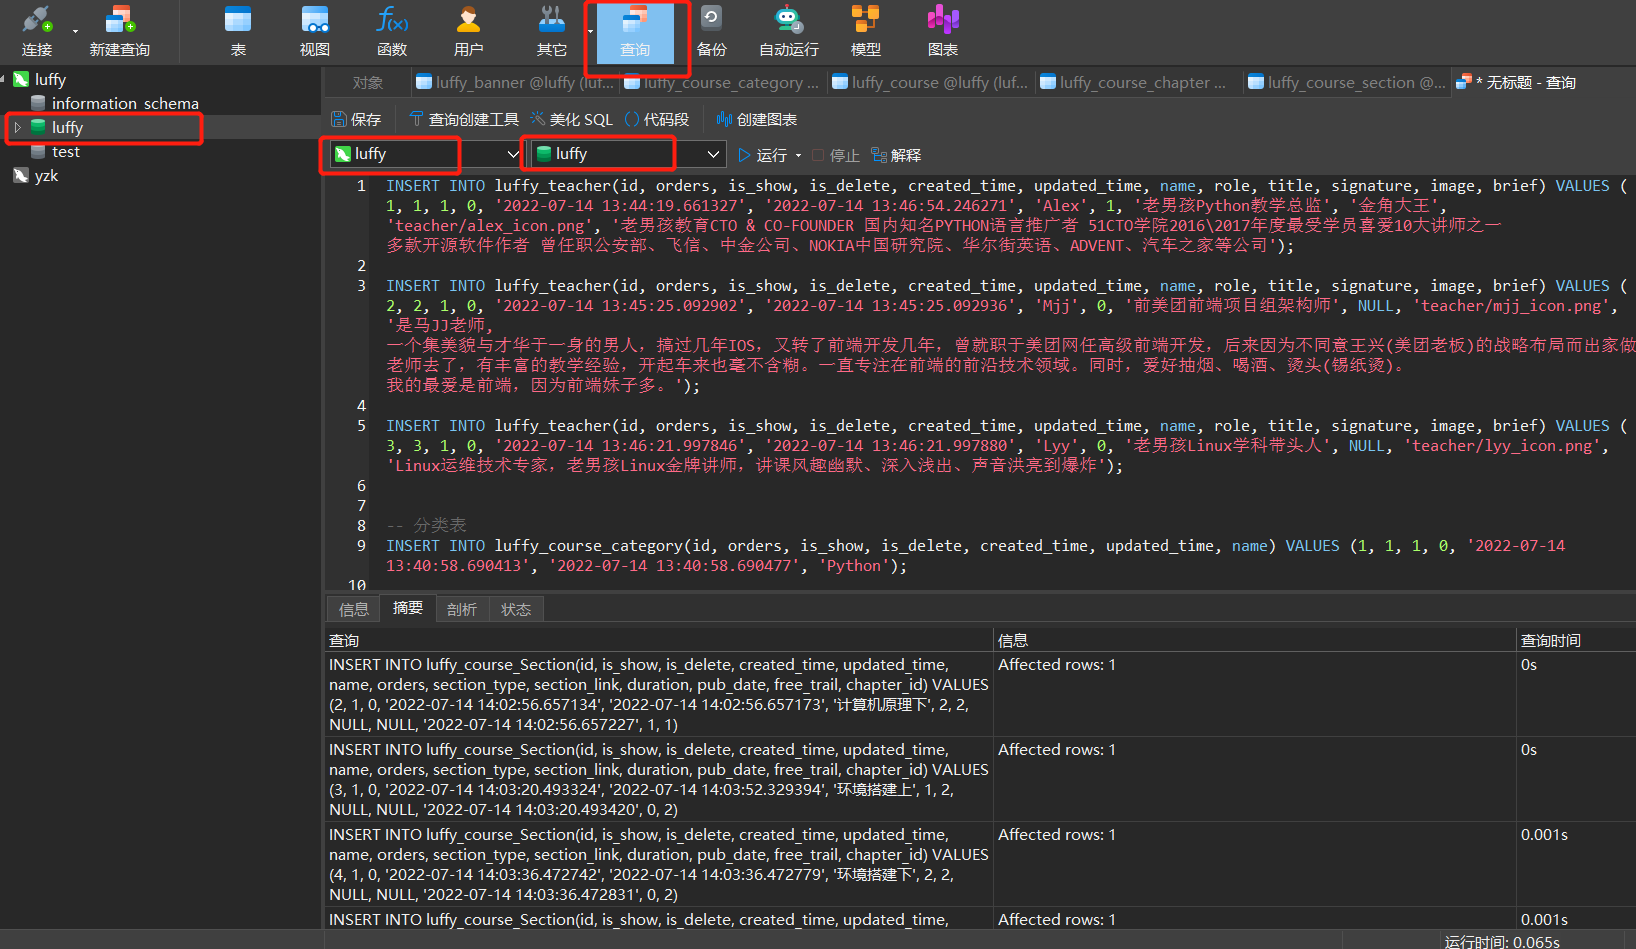Open the dropdown arrow beside 连接
Image resolution: width=1636 pixels, height=949 pixels.
click(x=75, y=31)
